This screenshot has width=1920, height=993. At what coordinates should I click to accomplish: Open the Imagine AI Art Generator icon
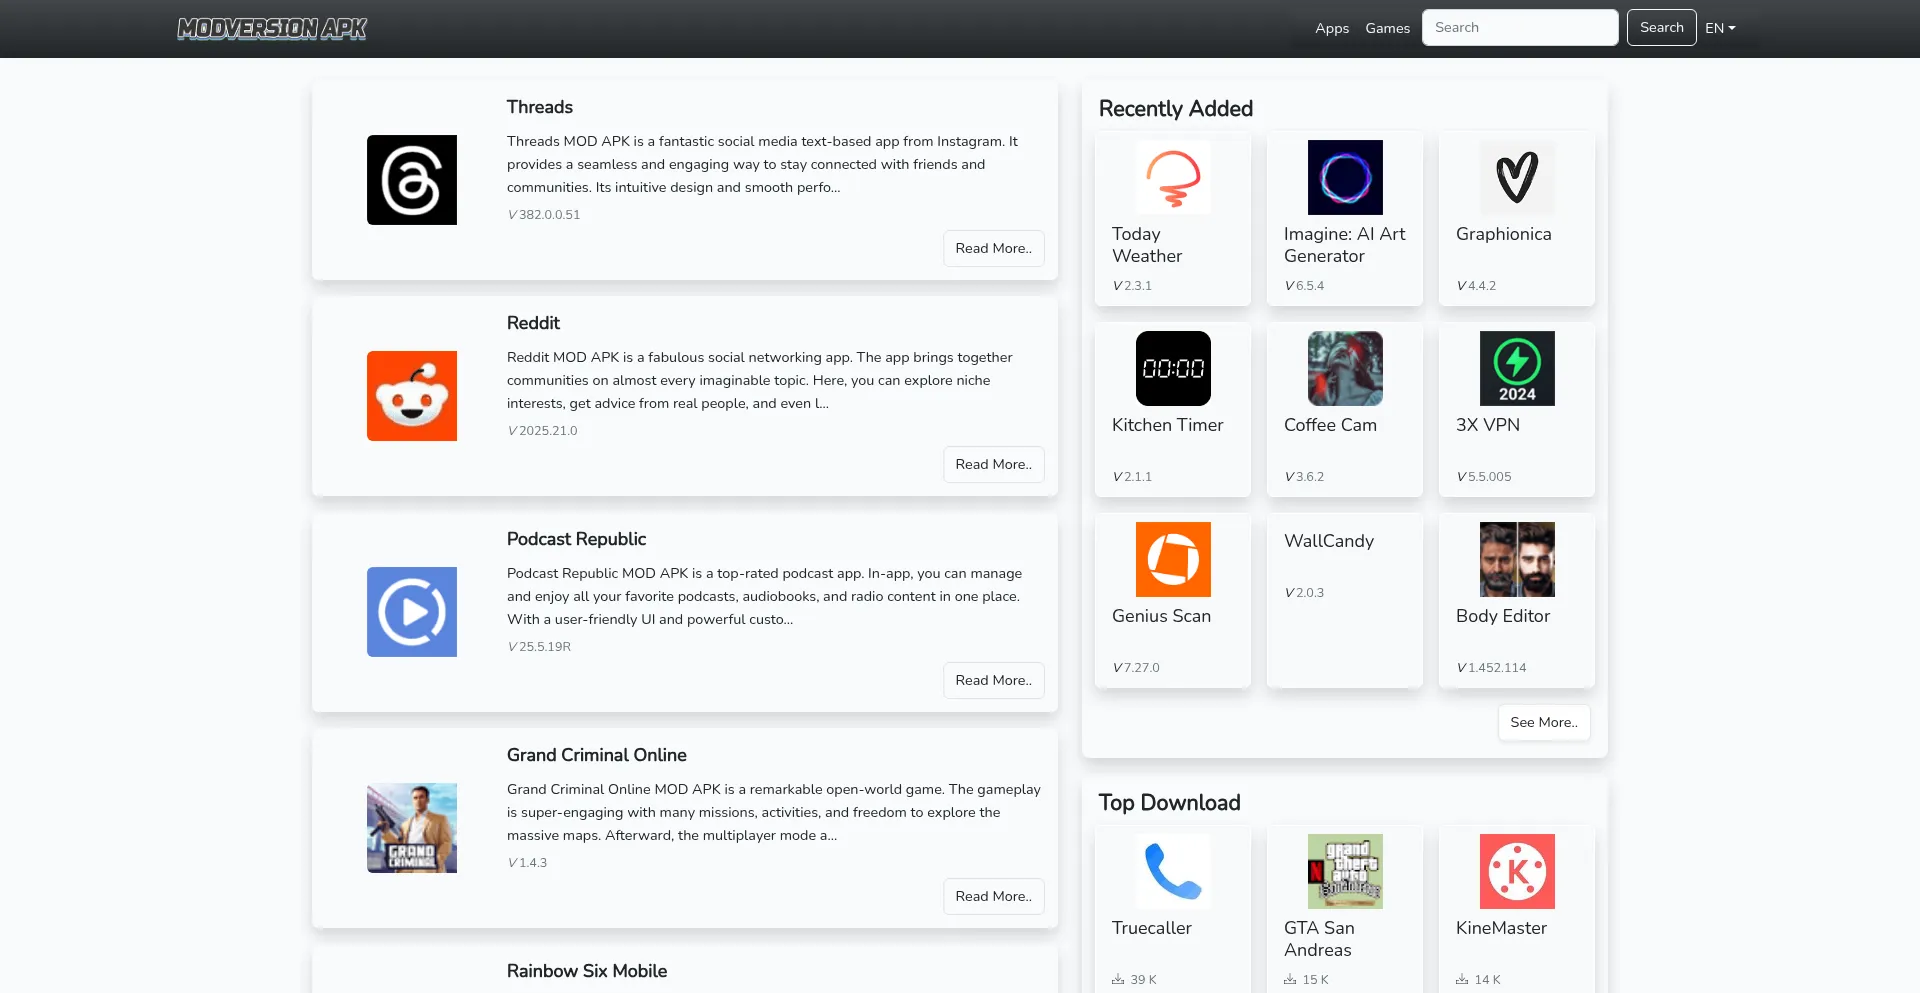click(1344, 177)
